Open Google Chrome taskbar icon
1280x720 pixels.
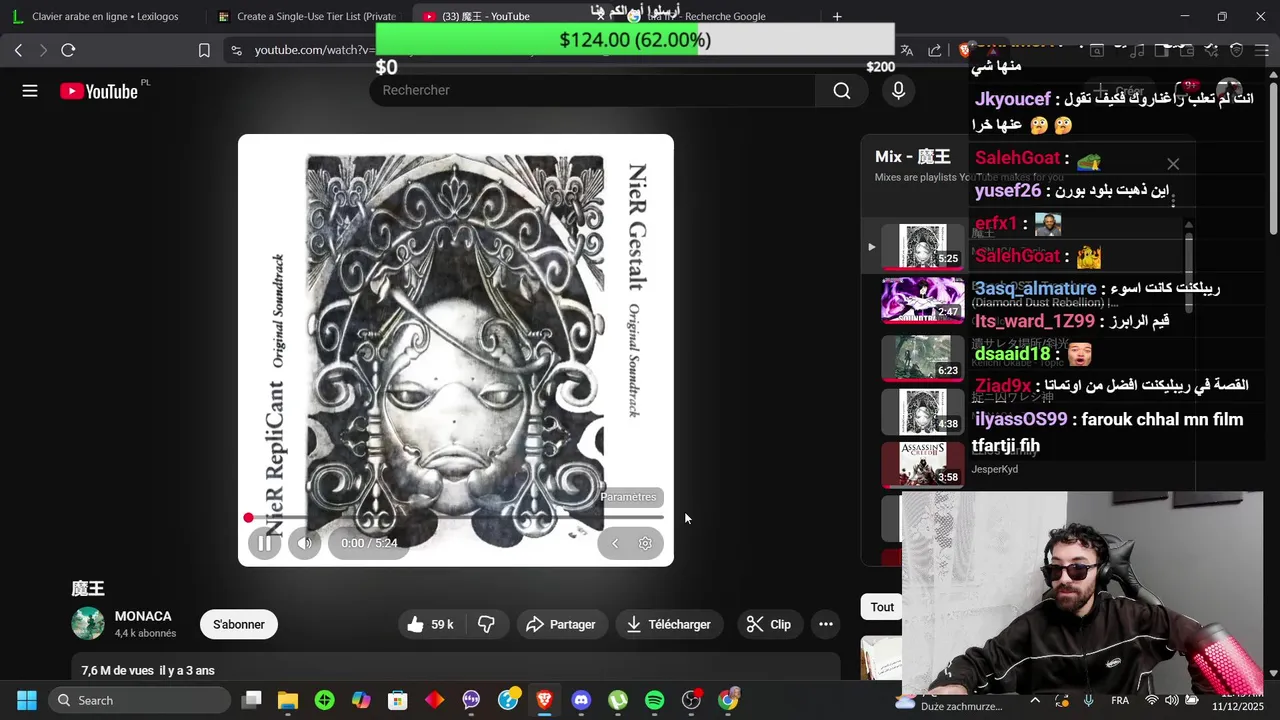(x=728, y=700)
